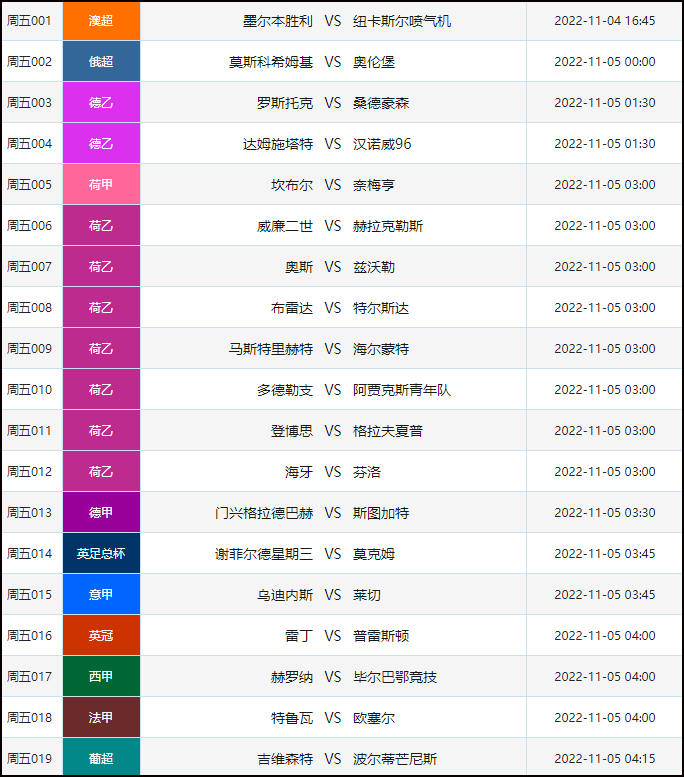The height and width of the screenshot is (777, 684).
Task: Select team 坎布尔
Action: point(292,185)
